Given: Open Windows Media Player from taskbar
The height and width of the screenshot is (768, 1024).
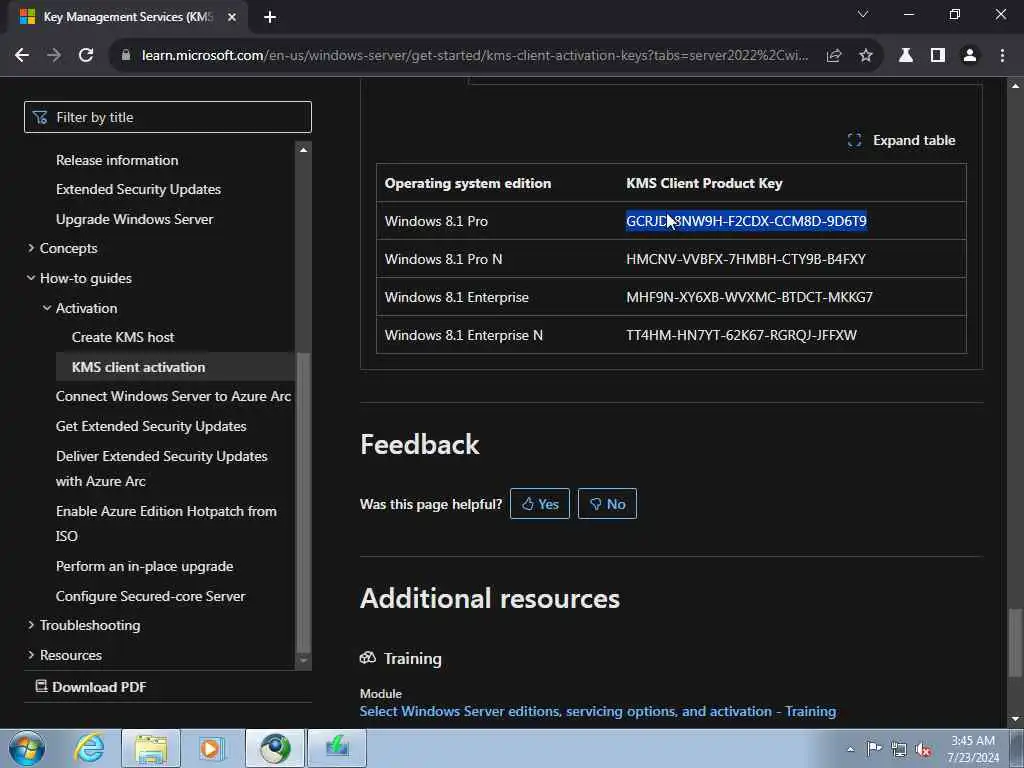Looking at the screenshot, I should coord(212,748).
